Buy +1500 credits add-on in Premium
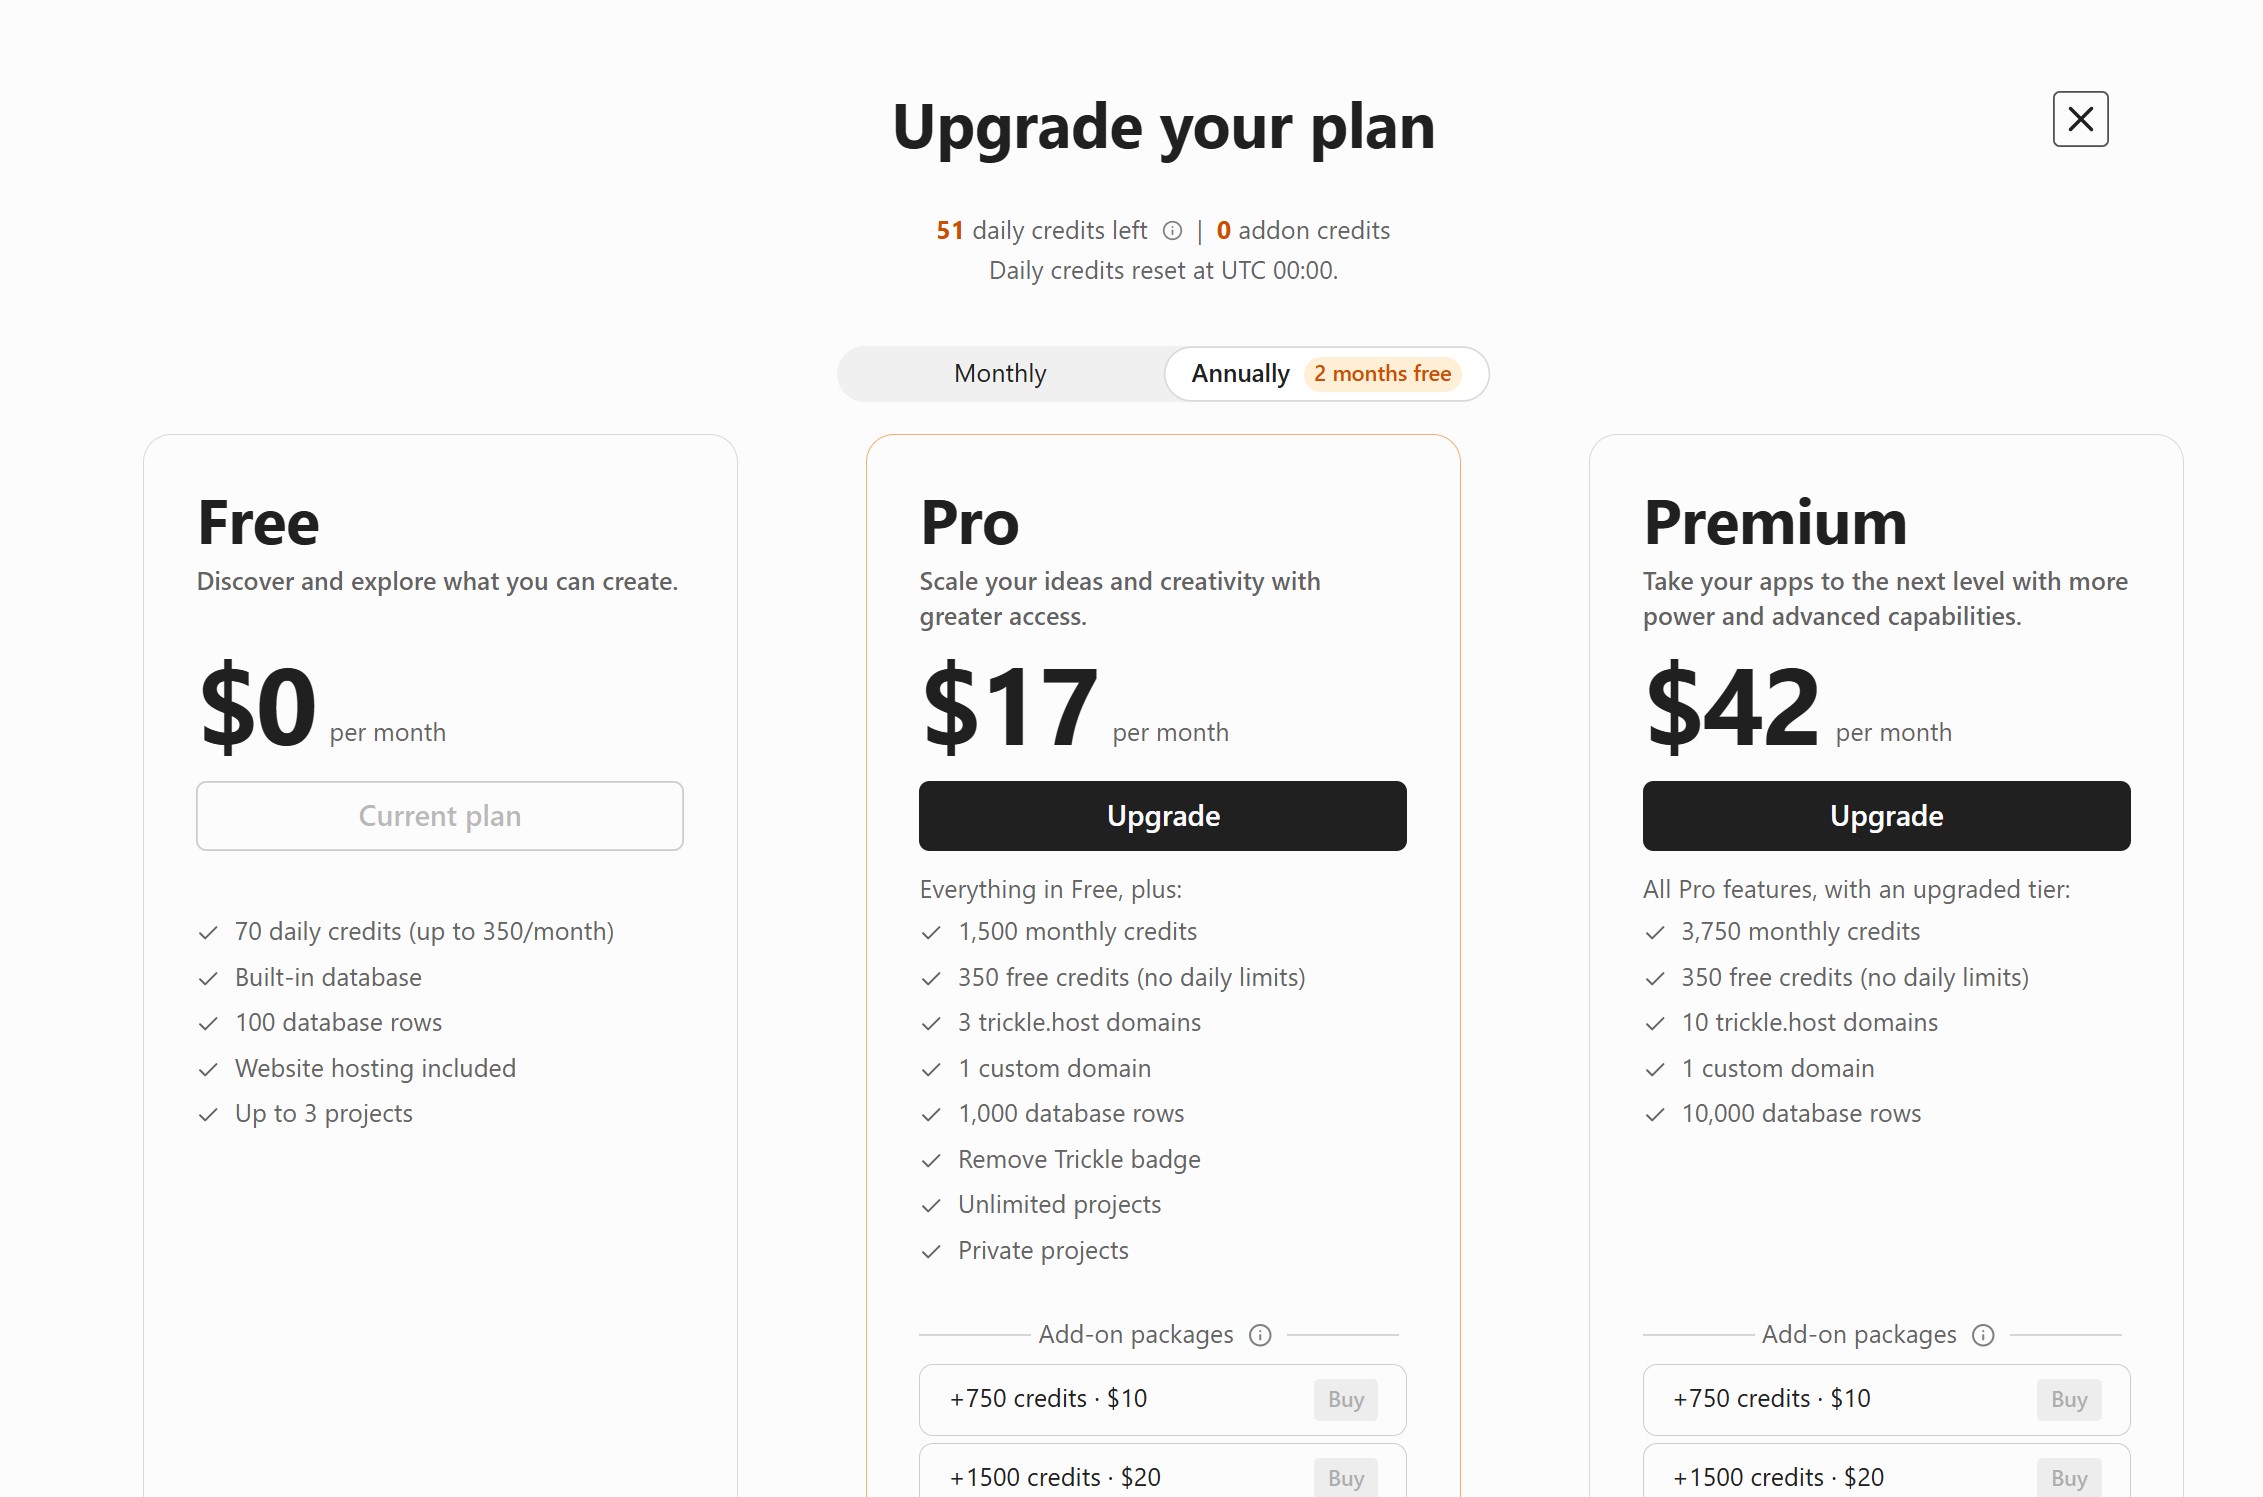Viewport: 2263px width, 1497px height. pyautogui.click(x=2068, y=1477)
